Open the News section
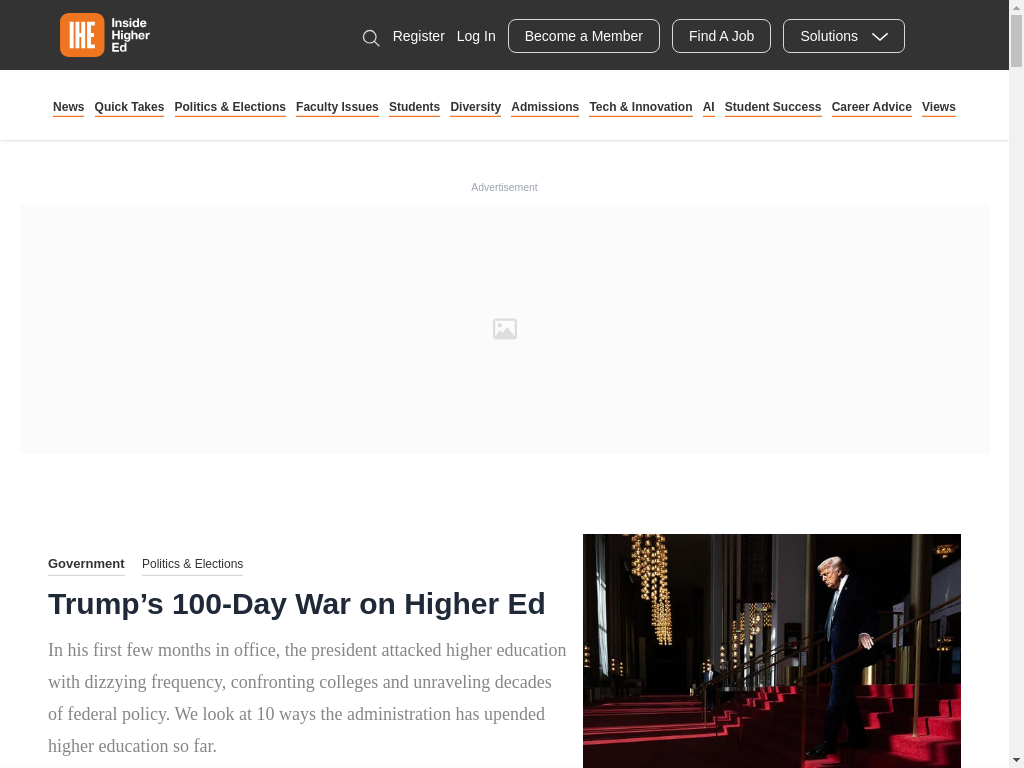This screenshot has width=1024, height=768. [x=69, y=107]
